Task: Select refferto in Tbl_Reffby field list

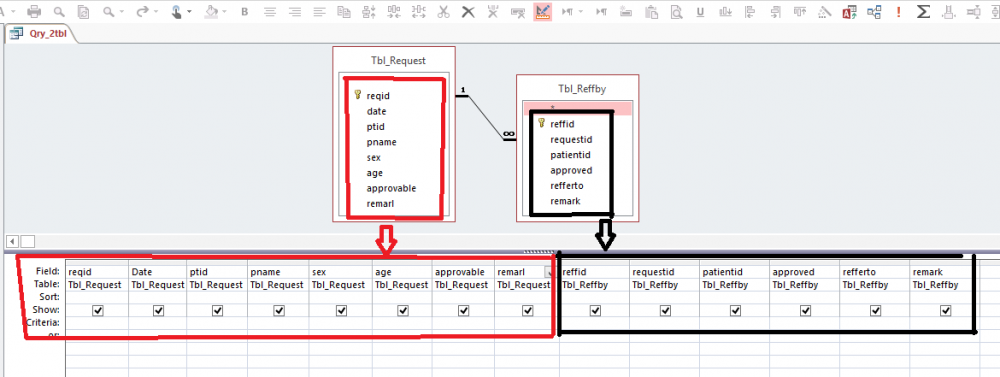Action: [566, 186]
